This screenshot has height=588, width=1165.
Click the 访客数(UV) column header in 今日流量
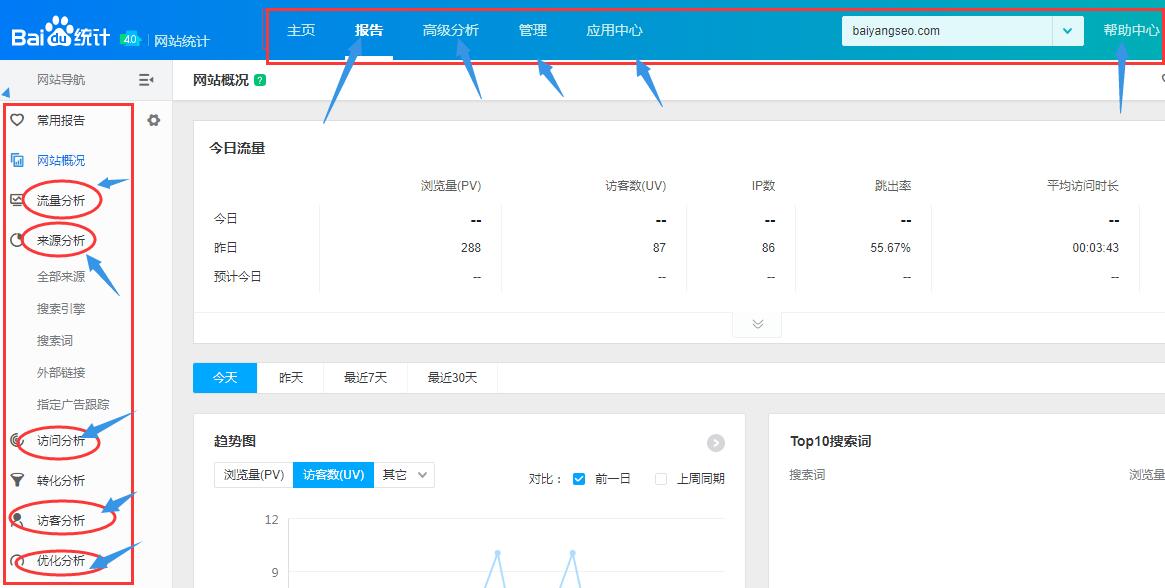636,186
